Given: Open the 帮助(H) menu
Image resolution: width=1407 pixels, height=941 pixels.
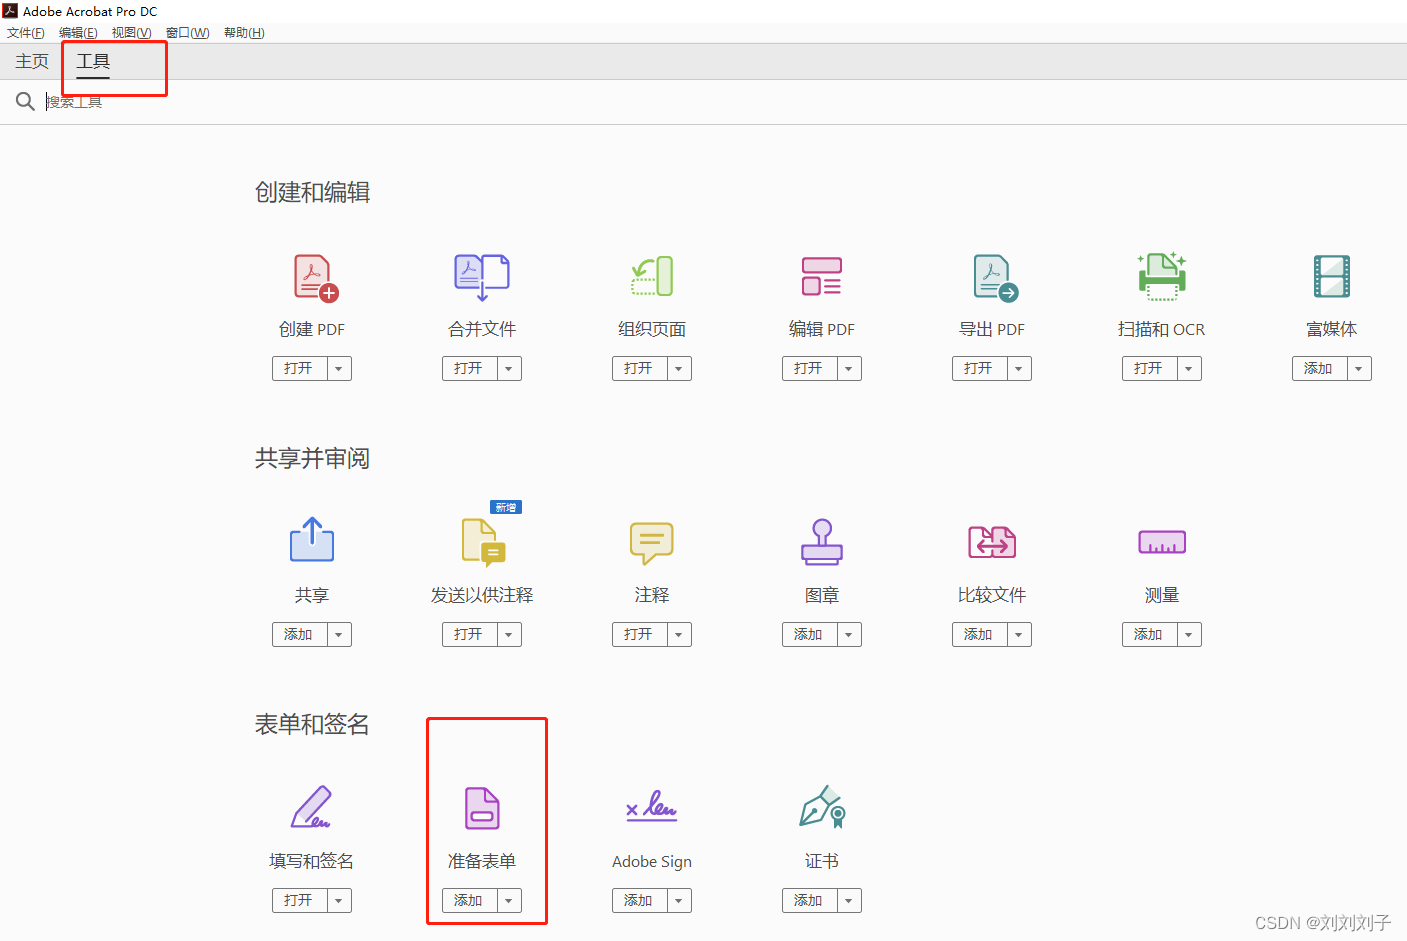Looking at the screenshot, I should tap(244, 33).
